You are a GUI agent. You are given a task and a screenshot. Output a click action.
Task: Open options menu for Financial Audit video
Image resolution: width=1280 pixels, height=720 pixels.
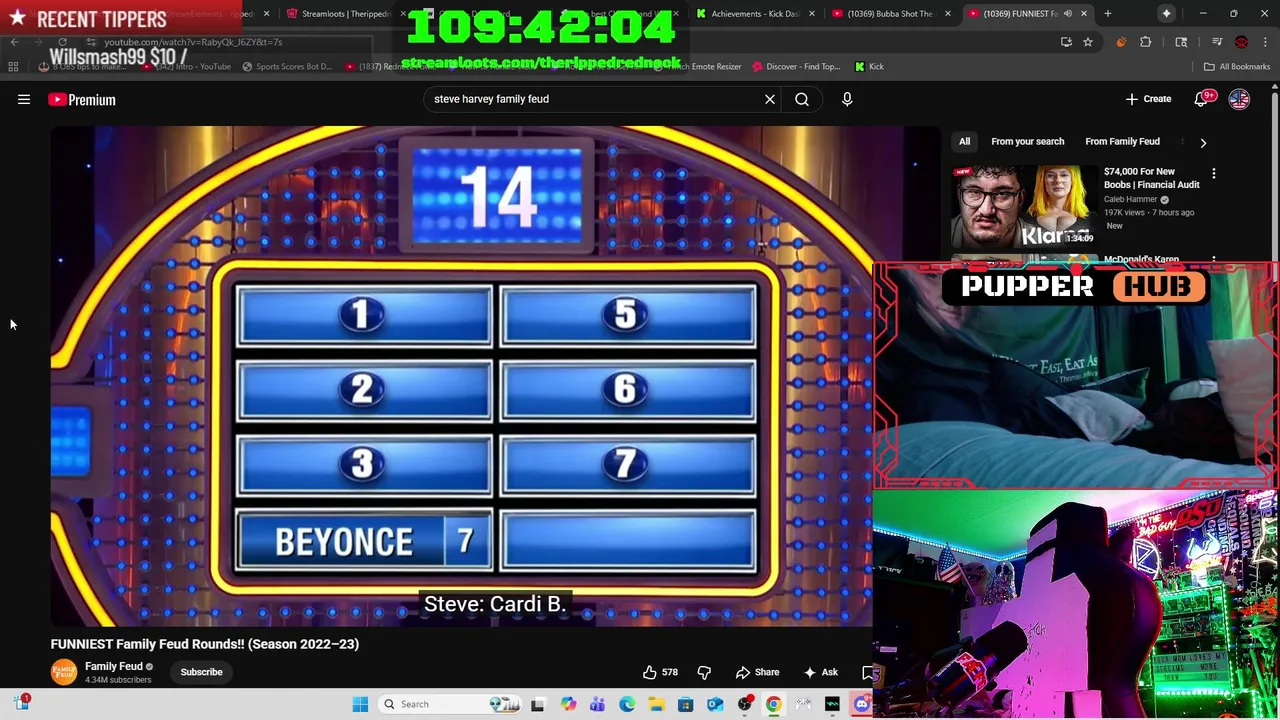pyautogui.click(x=1214, y=174)
